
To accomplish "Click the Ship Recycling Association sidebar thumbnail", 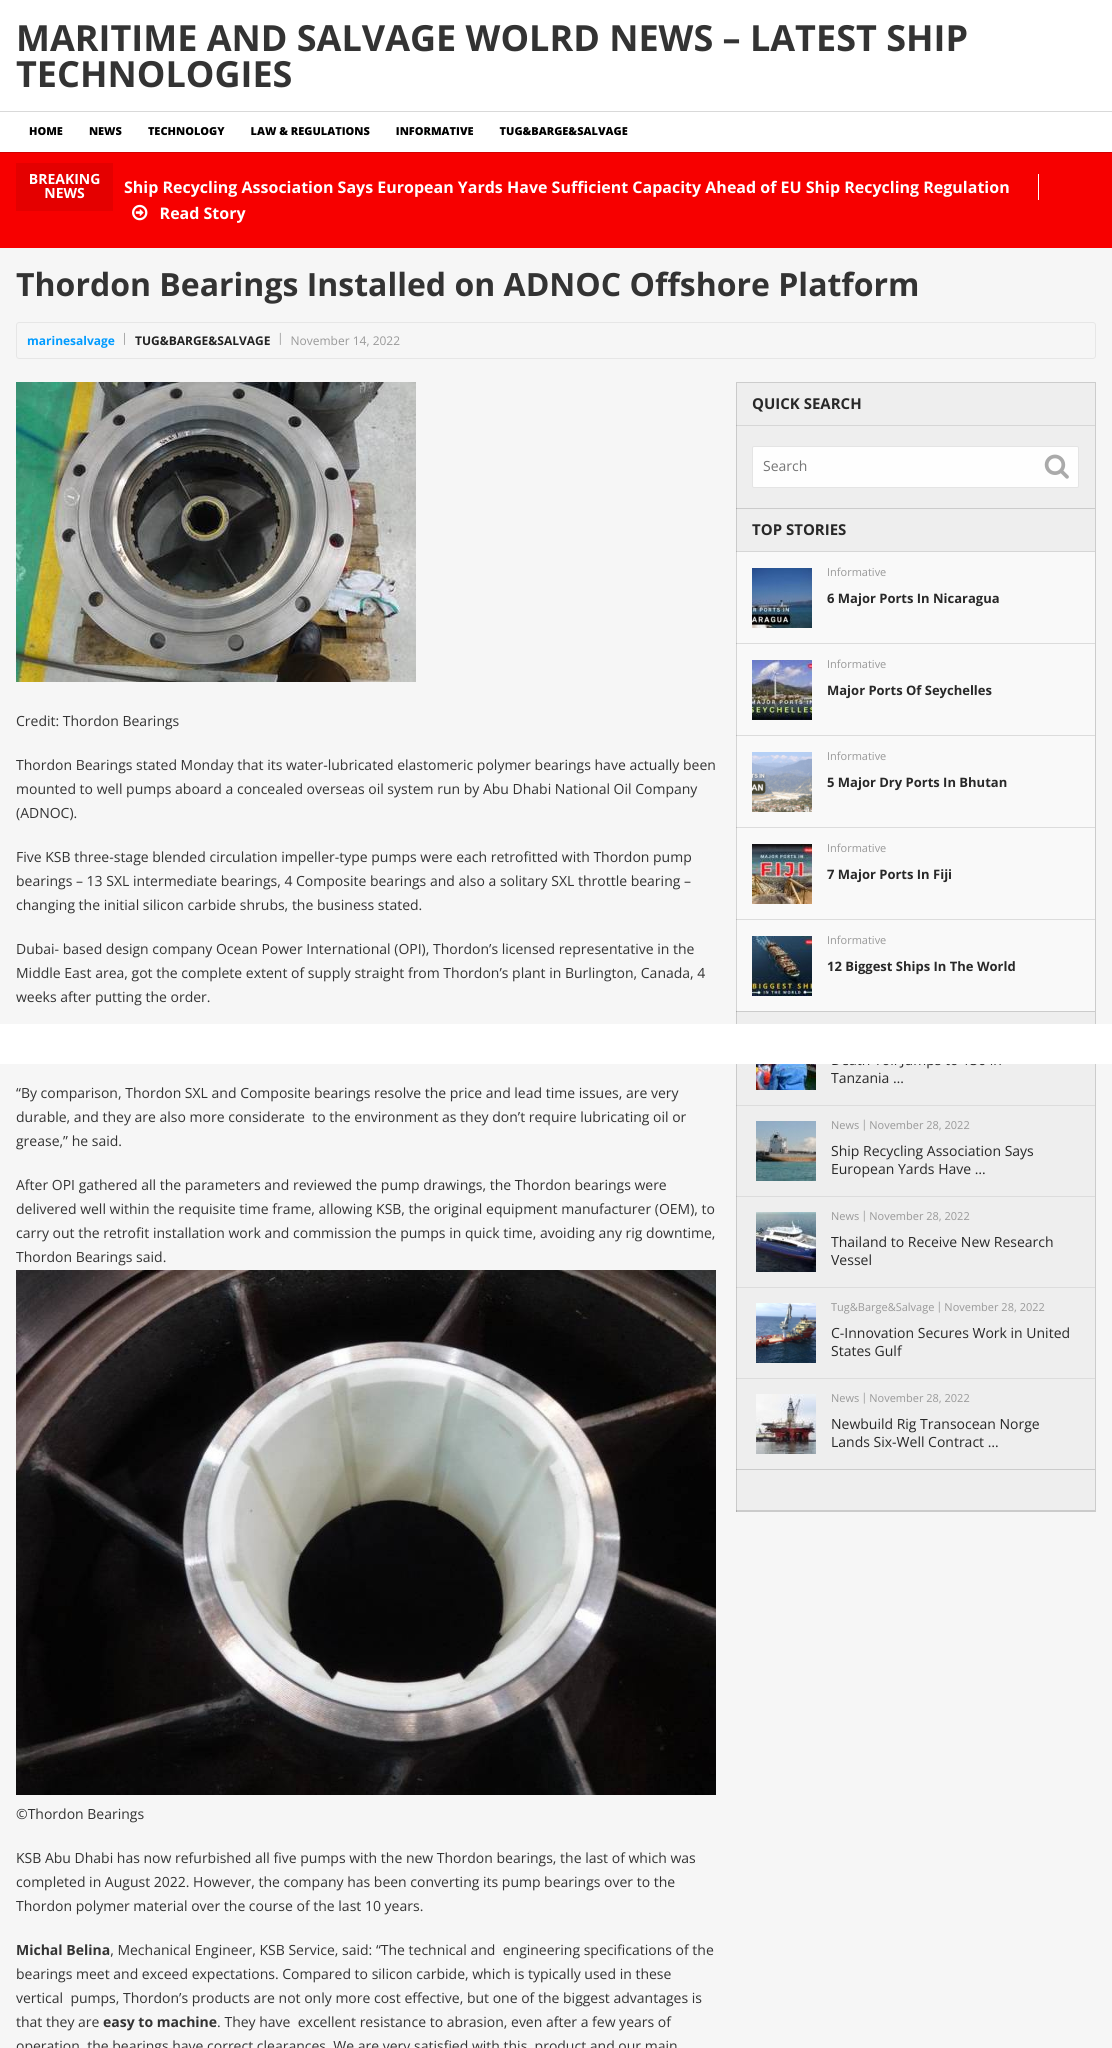I will (786, 1151).
